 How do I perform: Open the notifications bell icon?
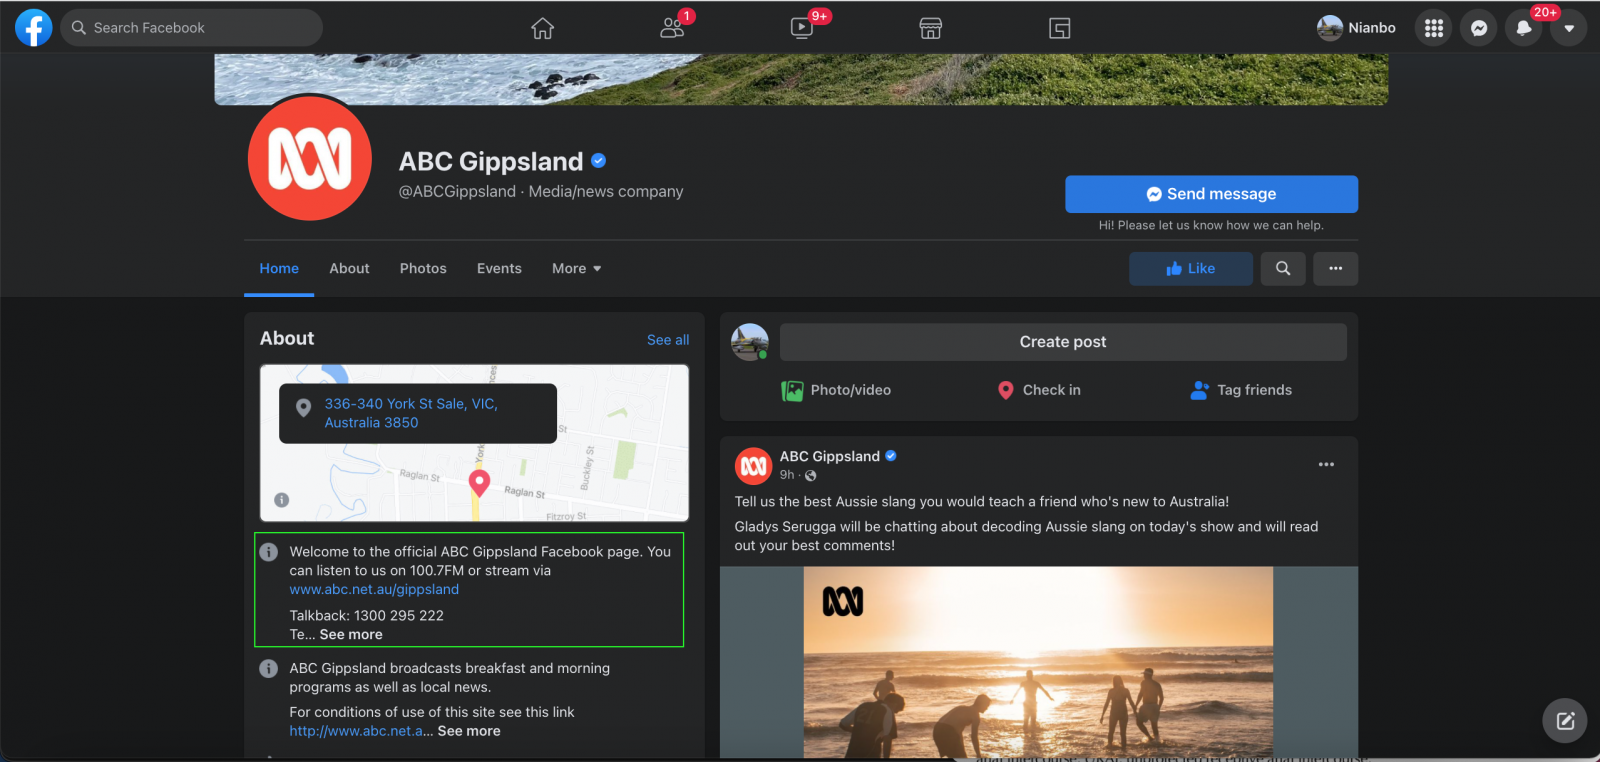coord(1523,28)
